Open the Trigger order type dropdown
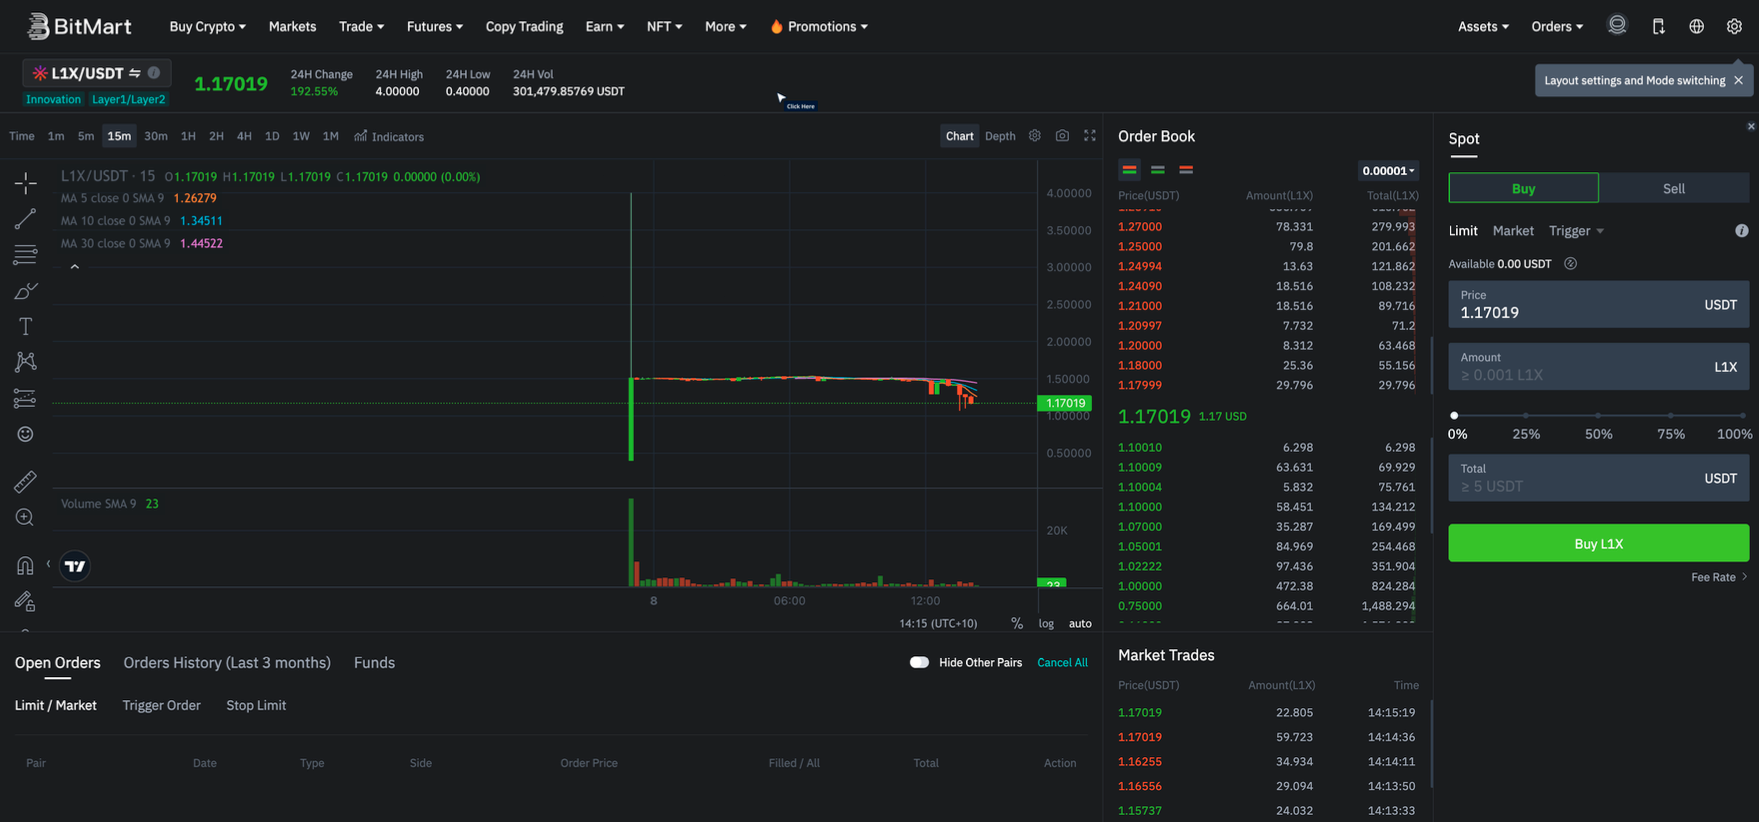This screenshot has height=822, width=1759. click(1576, 231)
